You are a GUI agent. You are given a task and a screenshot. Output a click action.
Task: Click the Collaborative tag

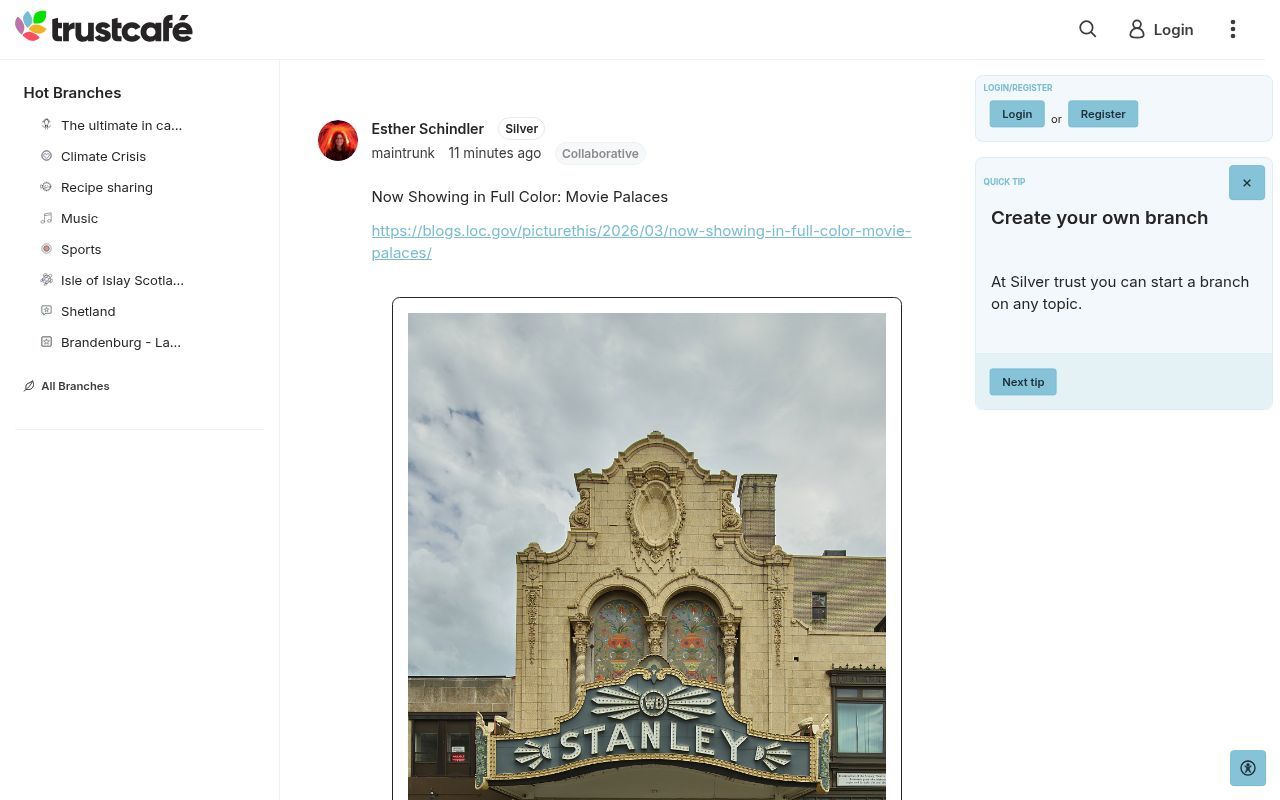pyautogui.click(x=600, y=153)
